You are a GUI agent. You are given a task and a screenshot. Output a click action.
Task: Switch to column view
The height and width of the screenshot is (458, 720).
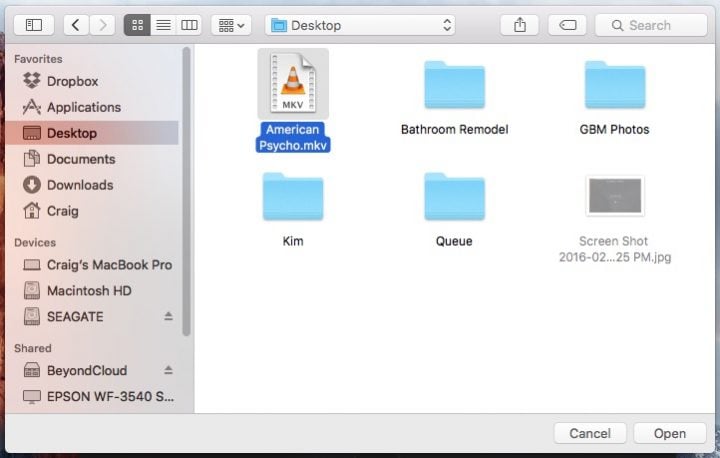click(x=189, y=25)
